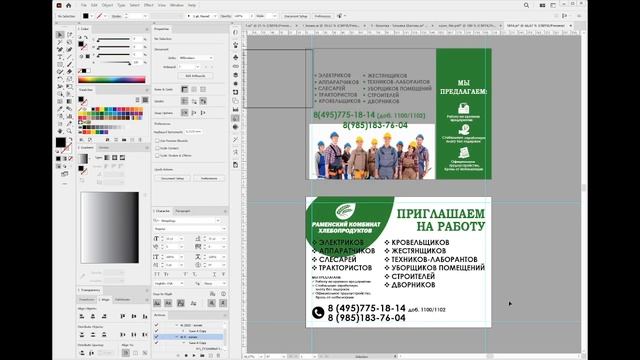
Task: Select the Line Segment tool
Action: point(69,57)
